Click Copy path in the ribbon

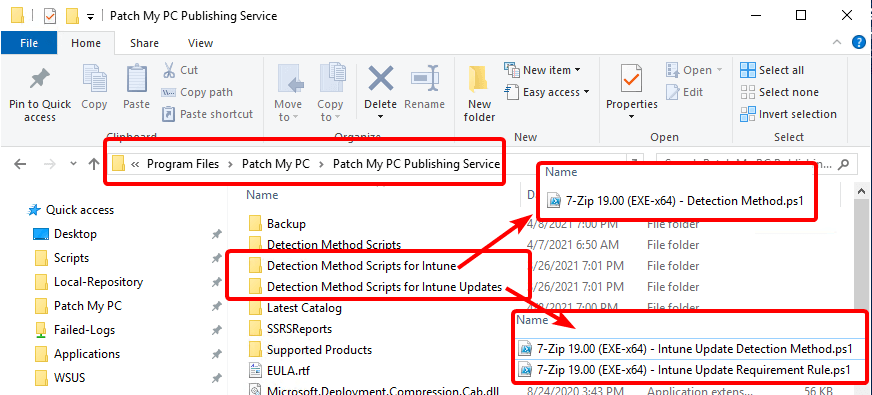pyautogui.click(x=197, y=92)
